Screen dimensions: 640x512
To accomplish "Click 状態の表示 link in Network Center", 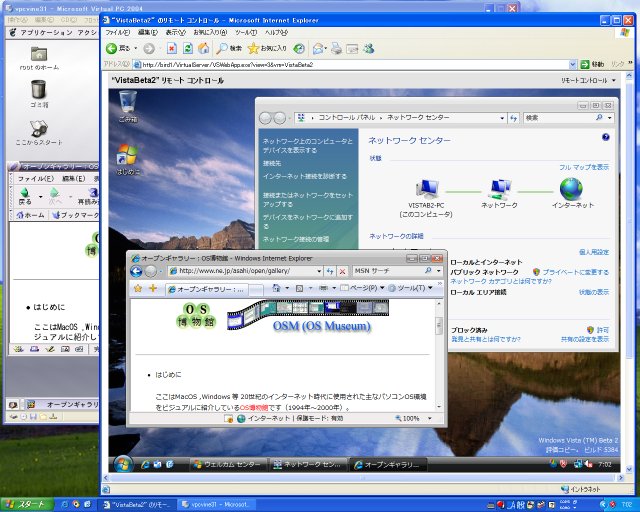I will point(594,292).
